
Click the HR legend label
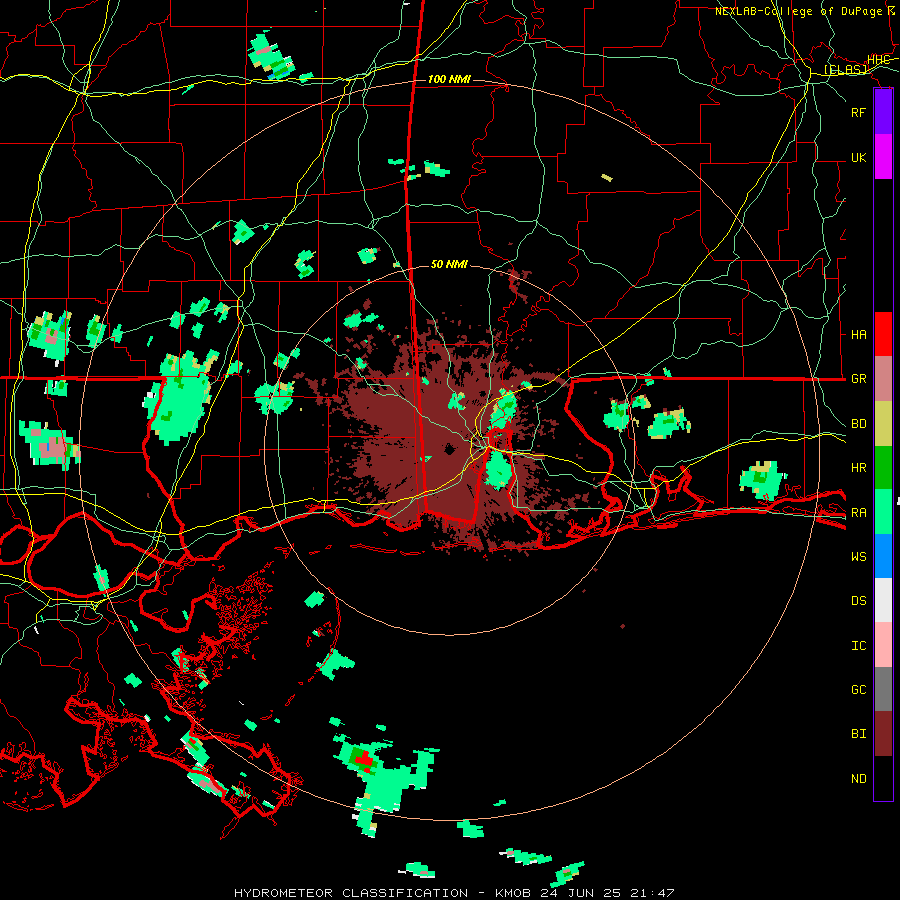(858, 468)
